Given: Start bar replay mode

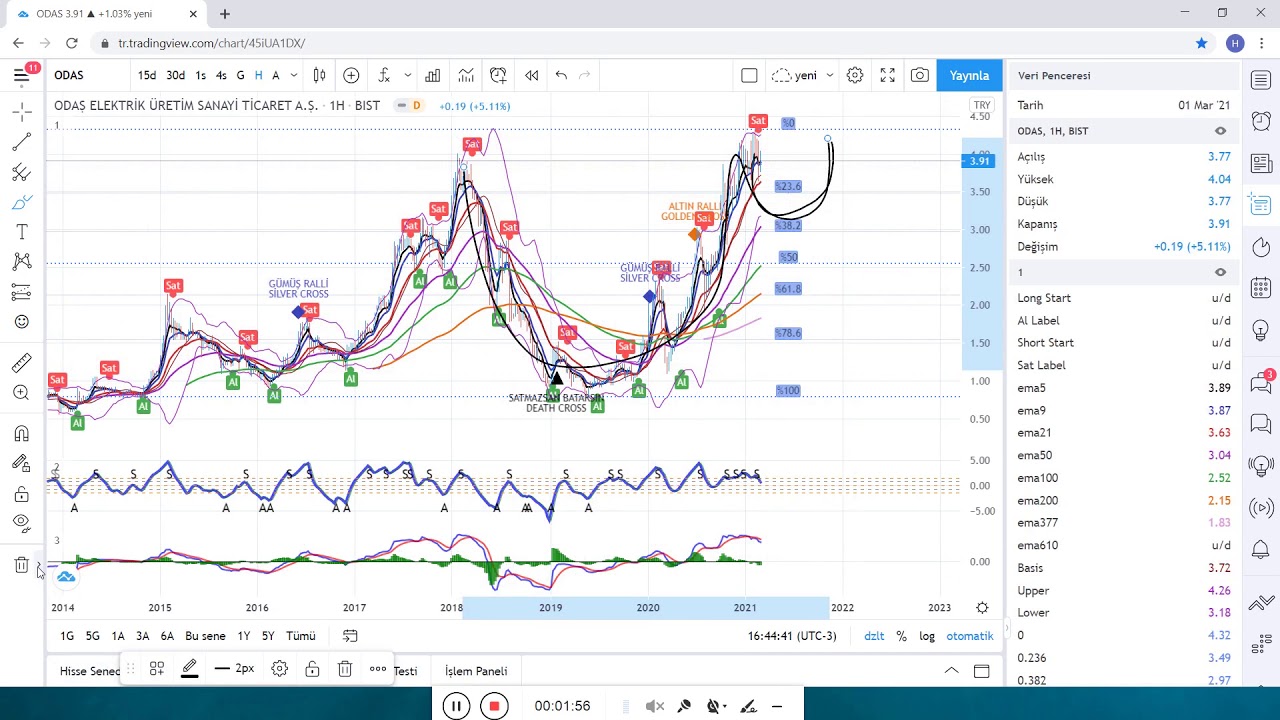Looking at the screenshot, I should [x=532, y=75].
